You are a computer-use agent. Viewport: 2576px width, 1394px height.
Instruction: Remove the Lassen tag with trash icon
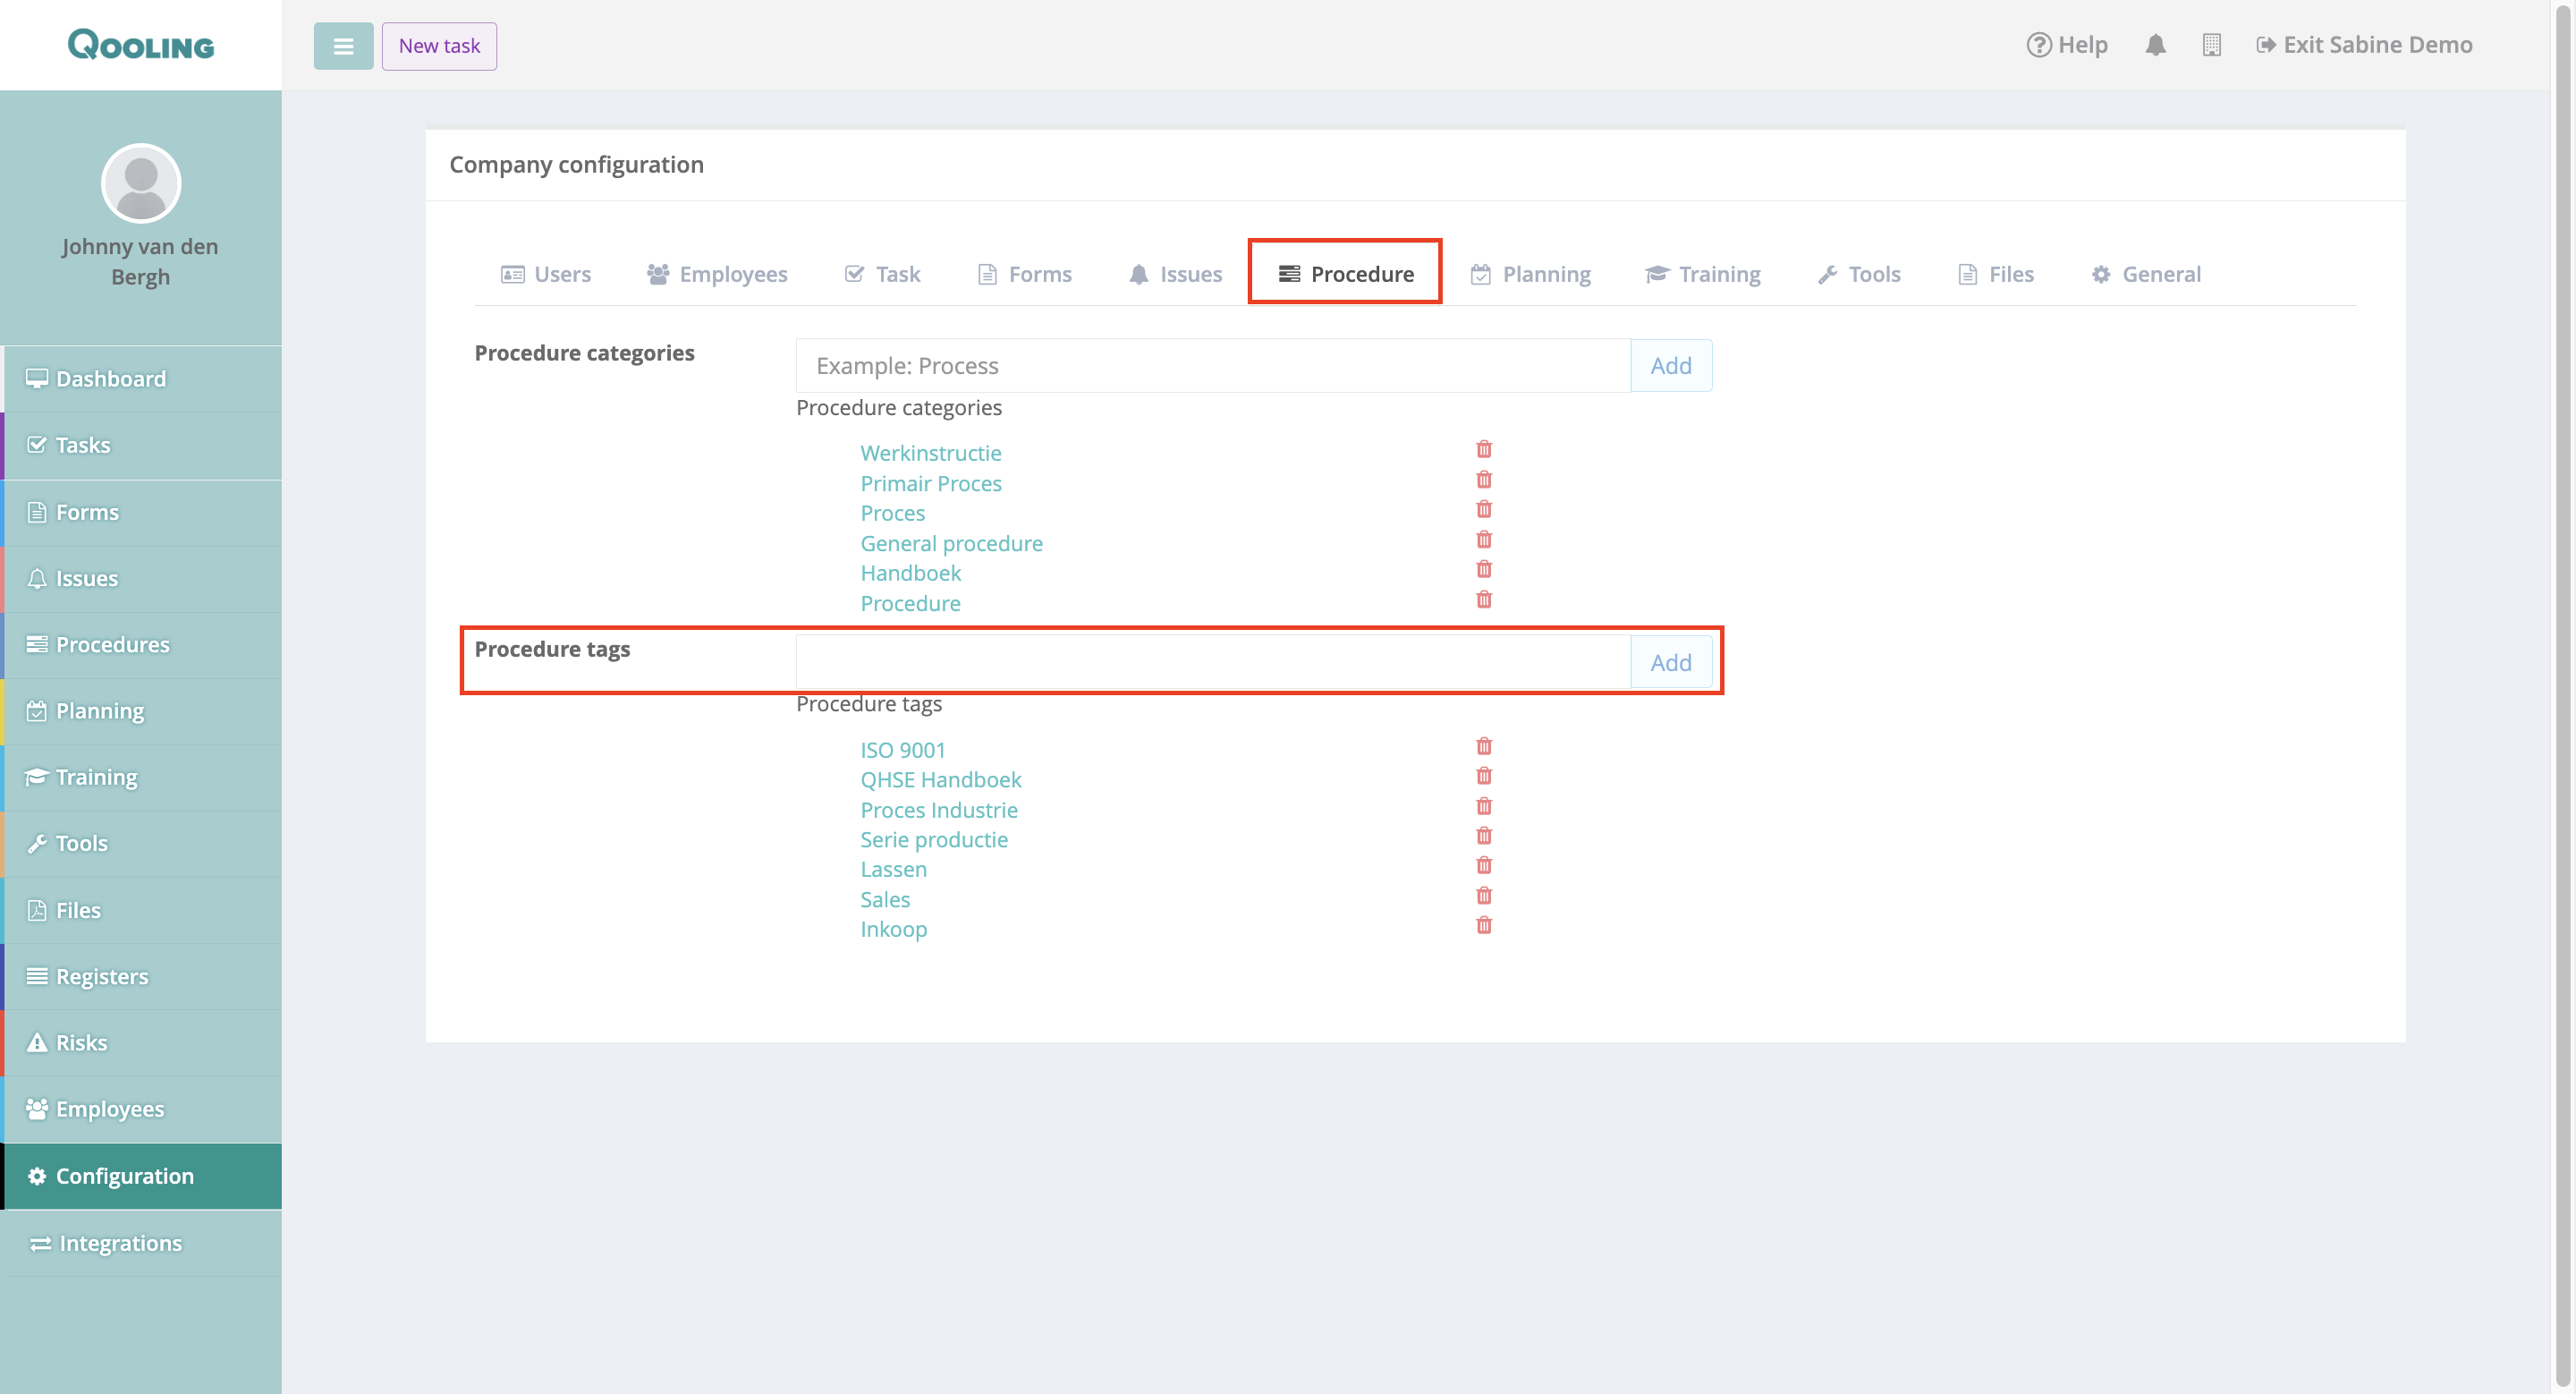tap(1484, 865)
